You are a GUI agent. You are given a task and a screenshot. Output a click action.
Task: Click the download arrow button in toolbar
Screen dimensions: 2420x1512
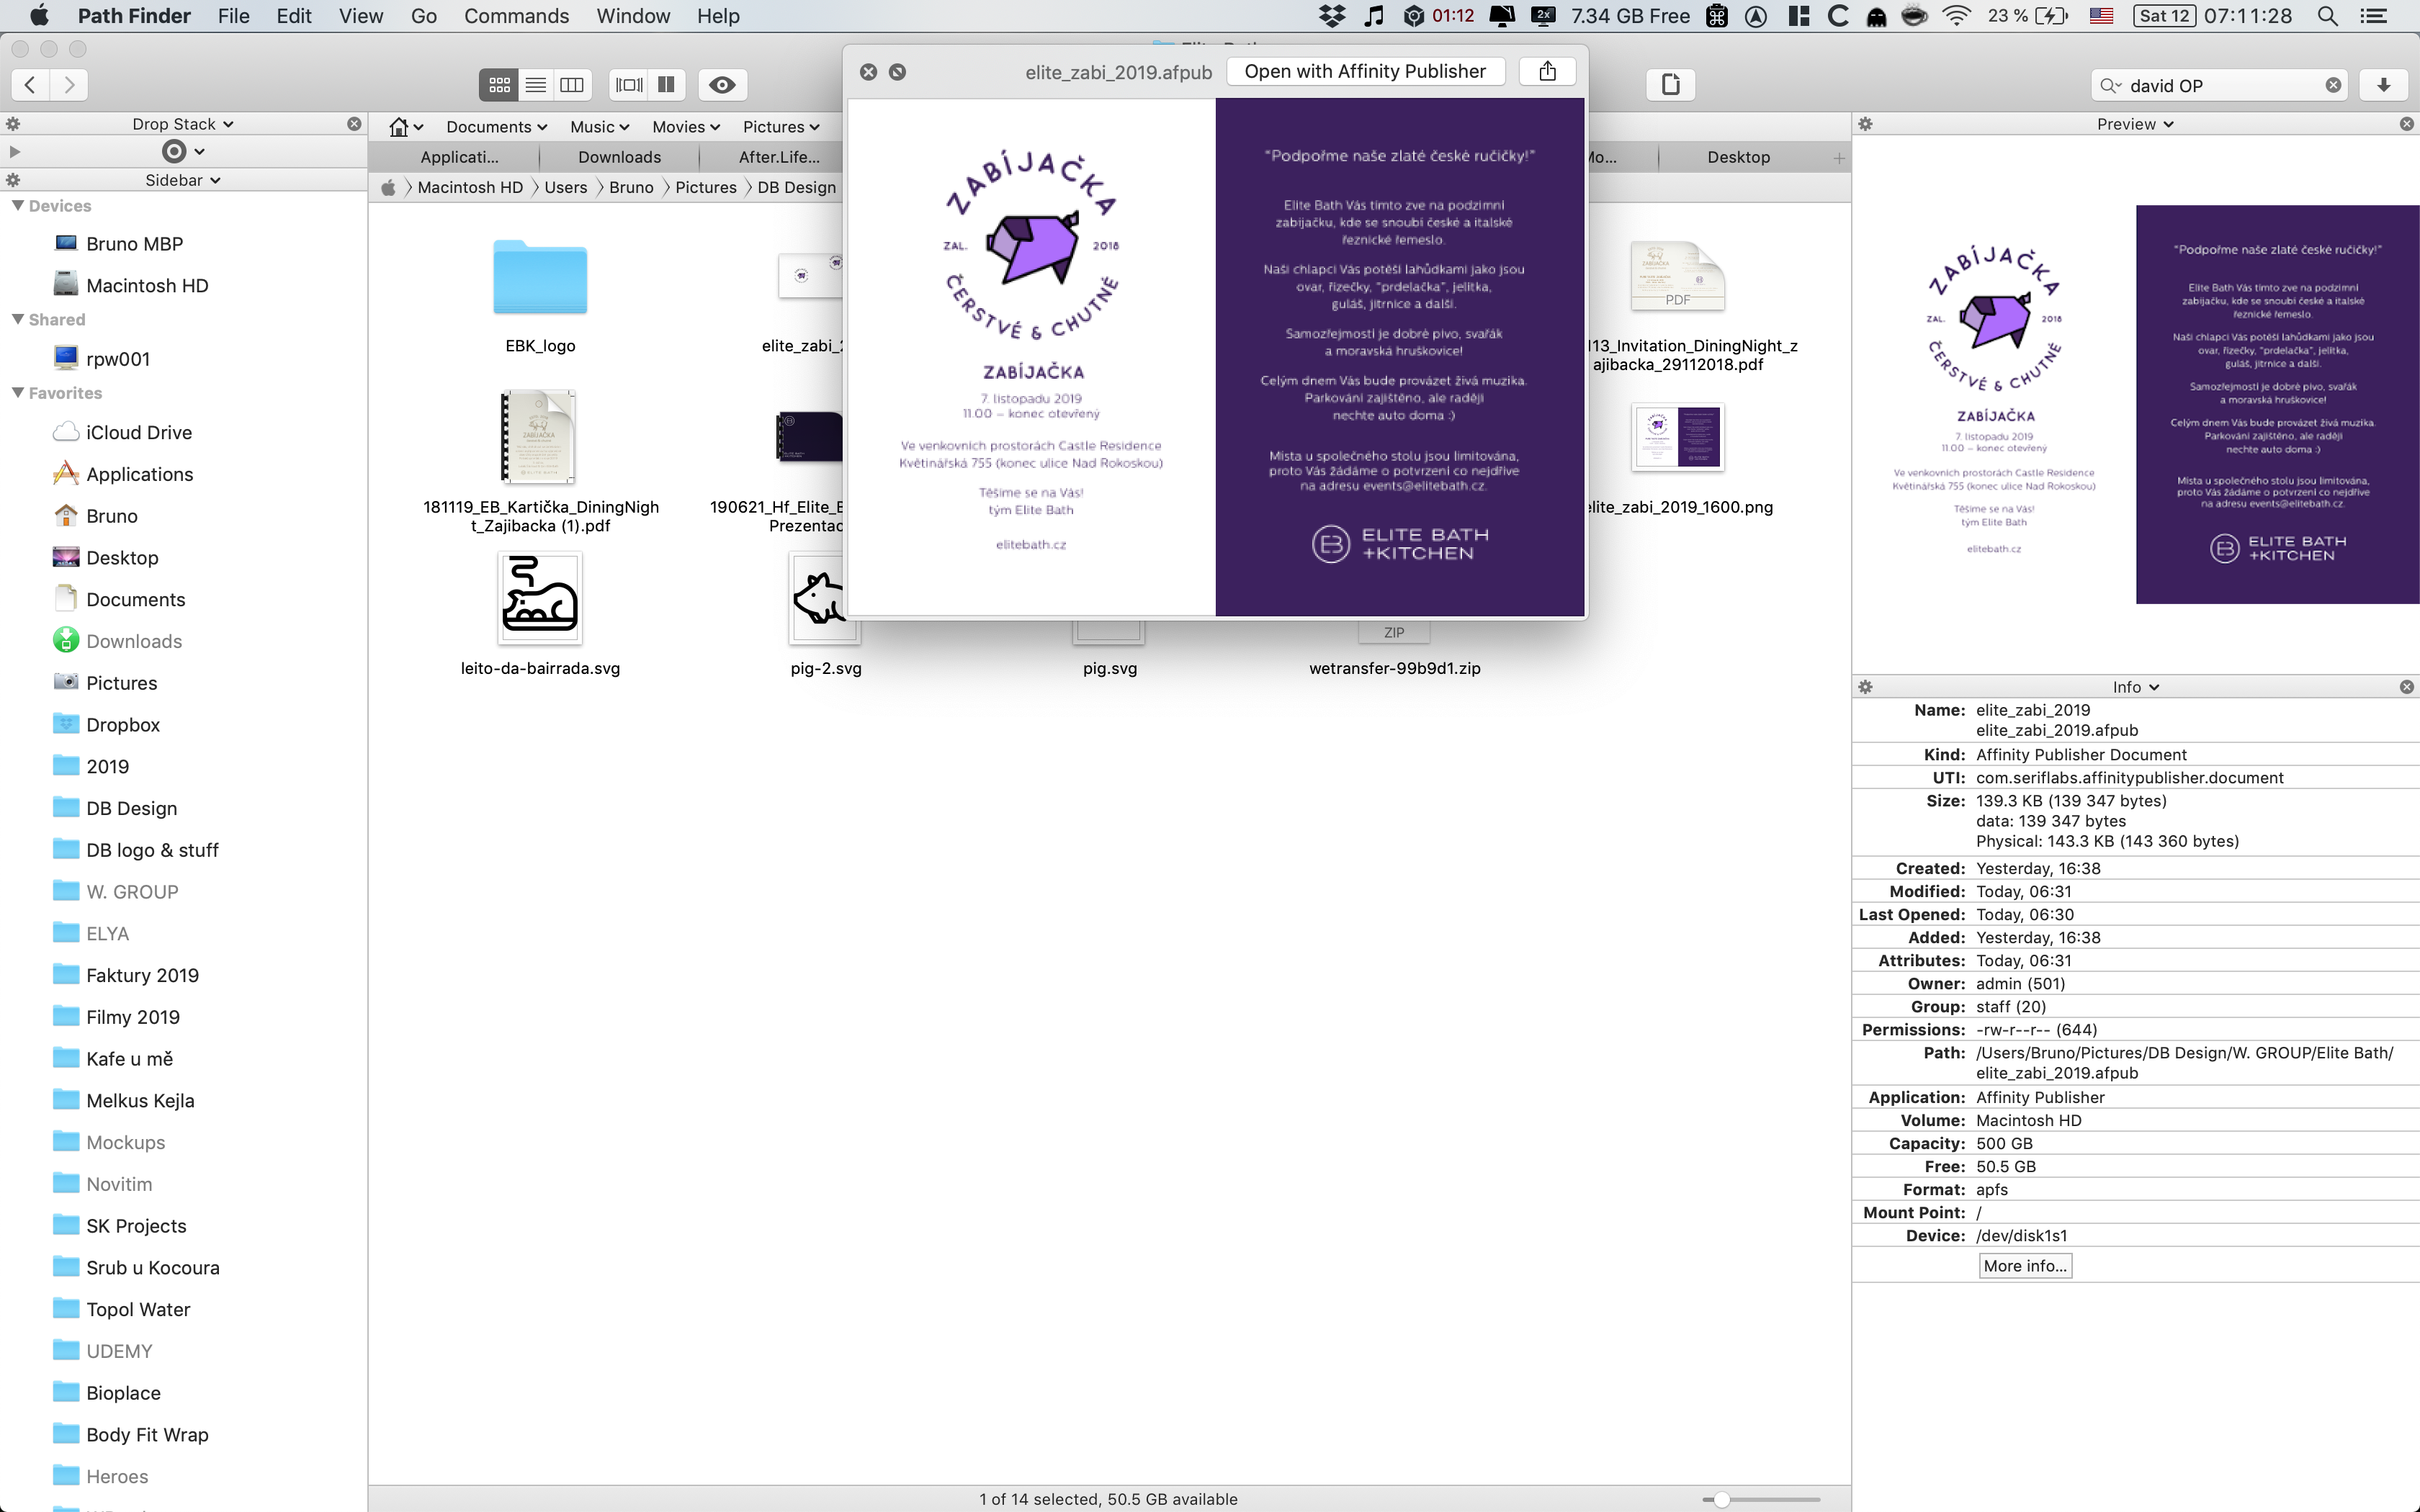2383,85
